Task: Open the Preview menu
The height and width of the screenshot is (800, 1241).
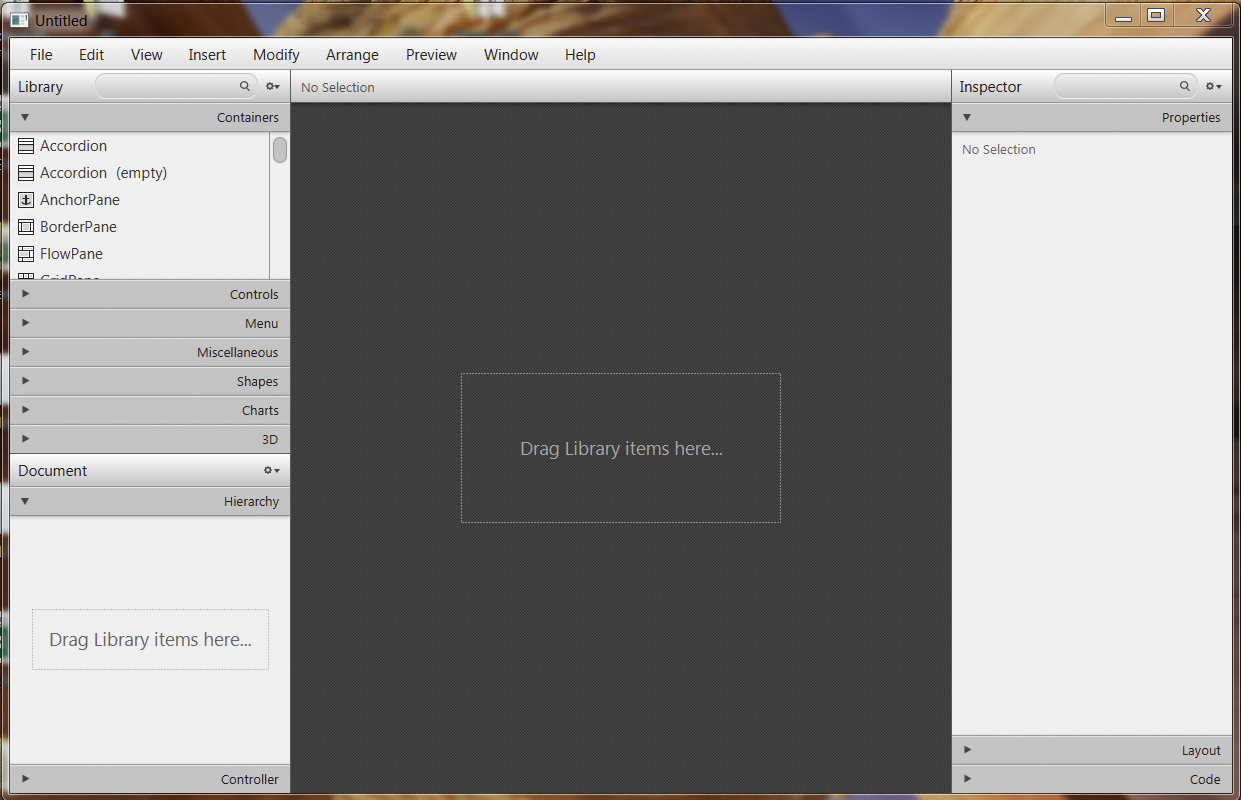Action: click(431, 55)
